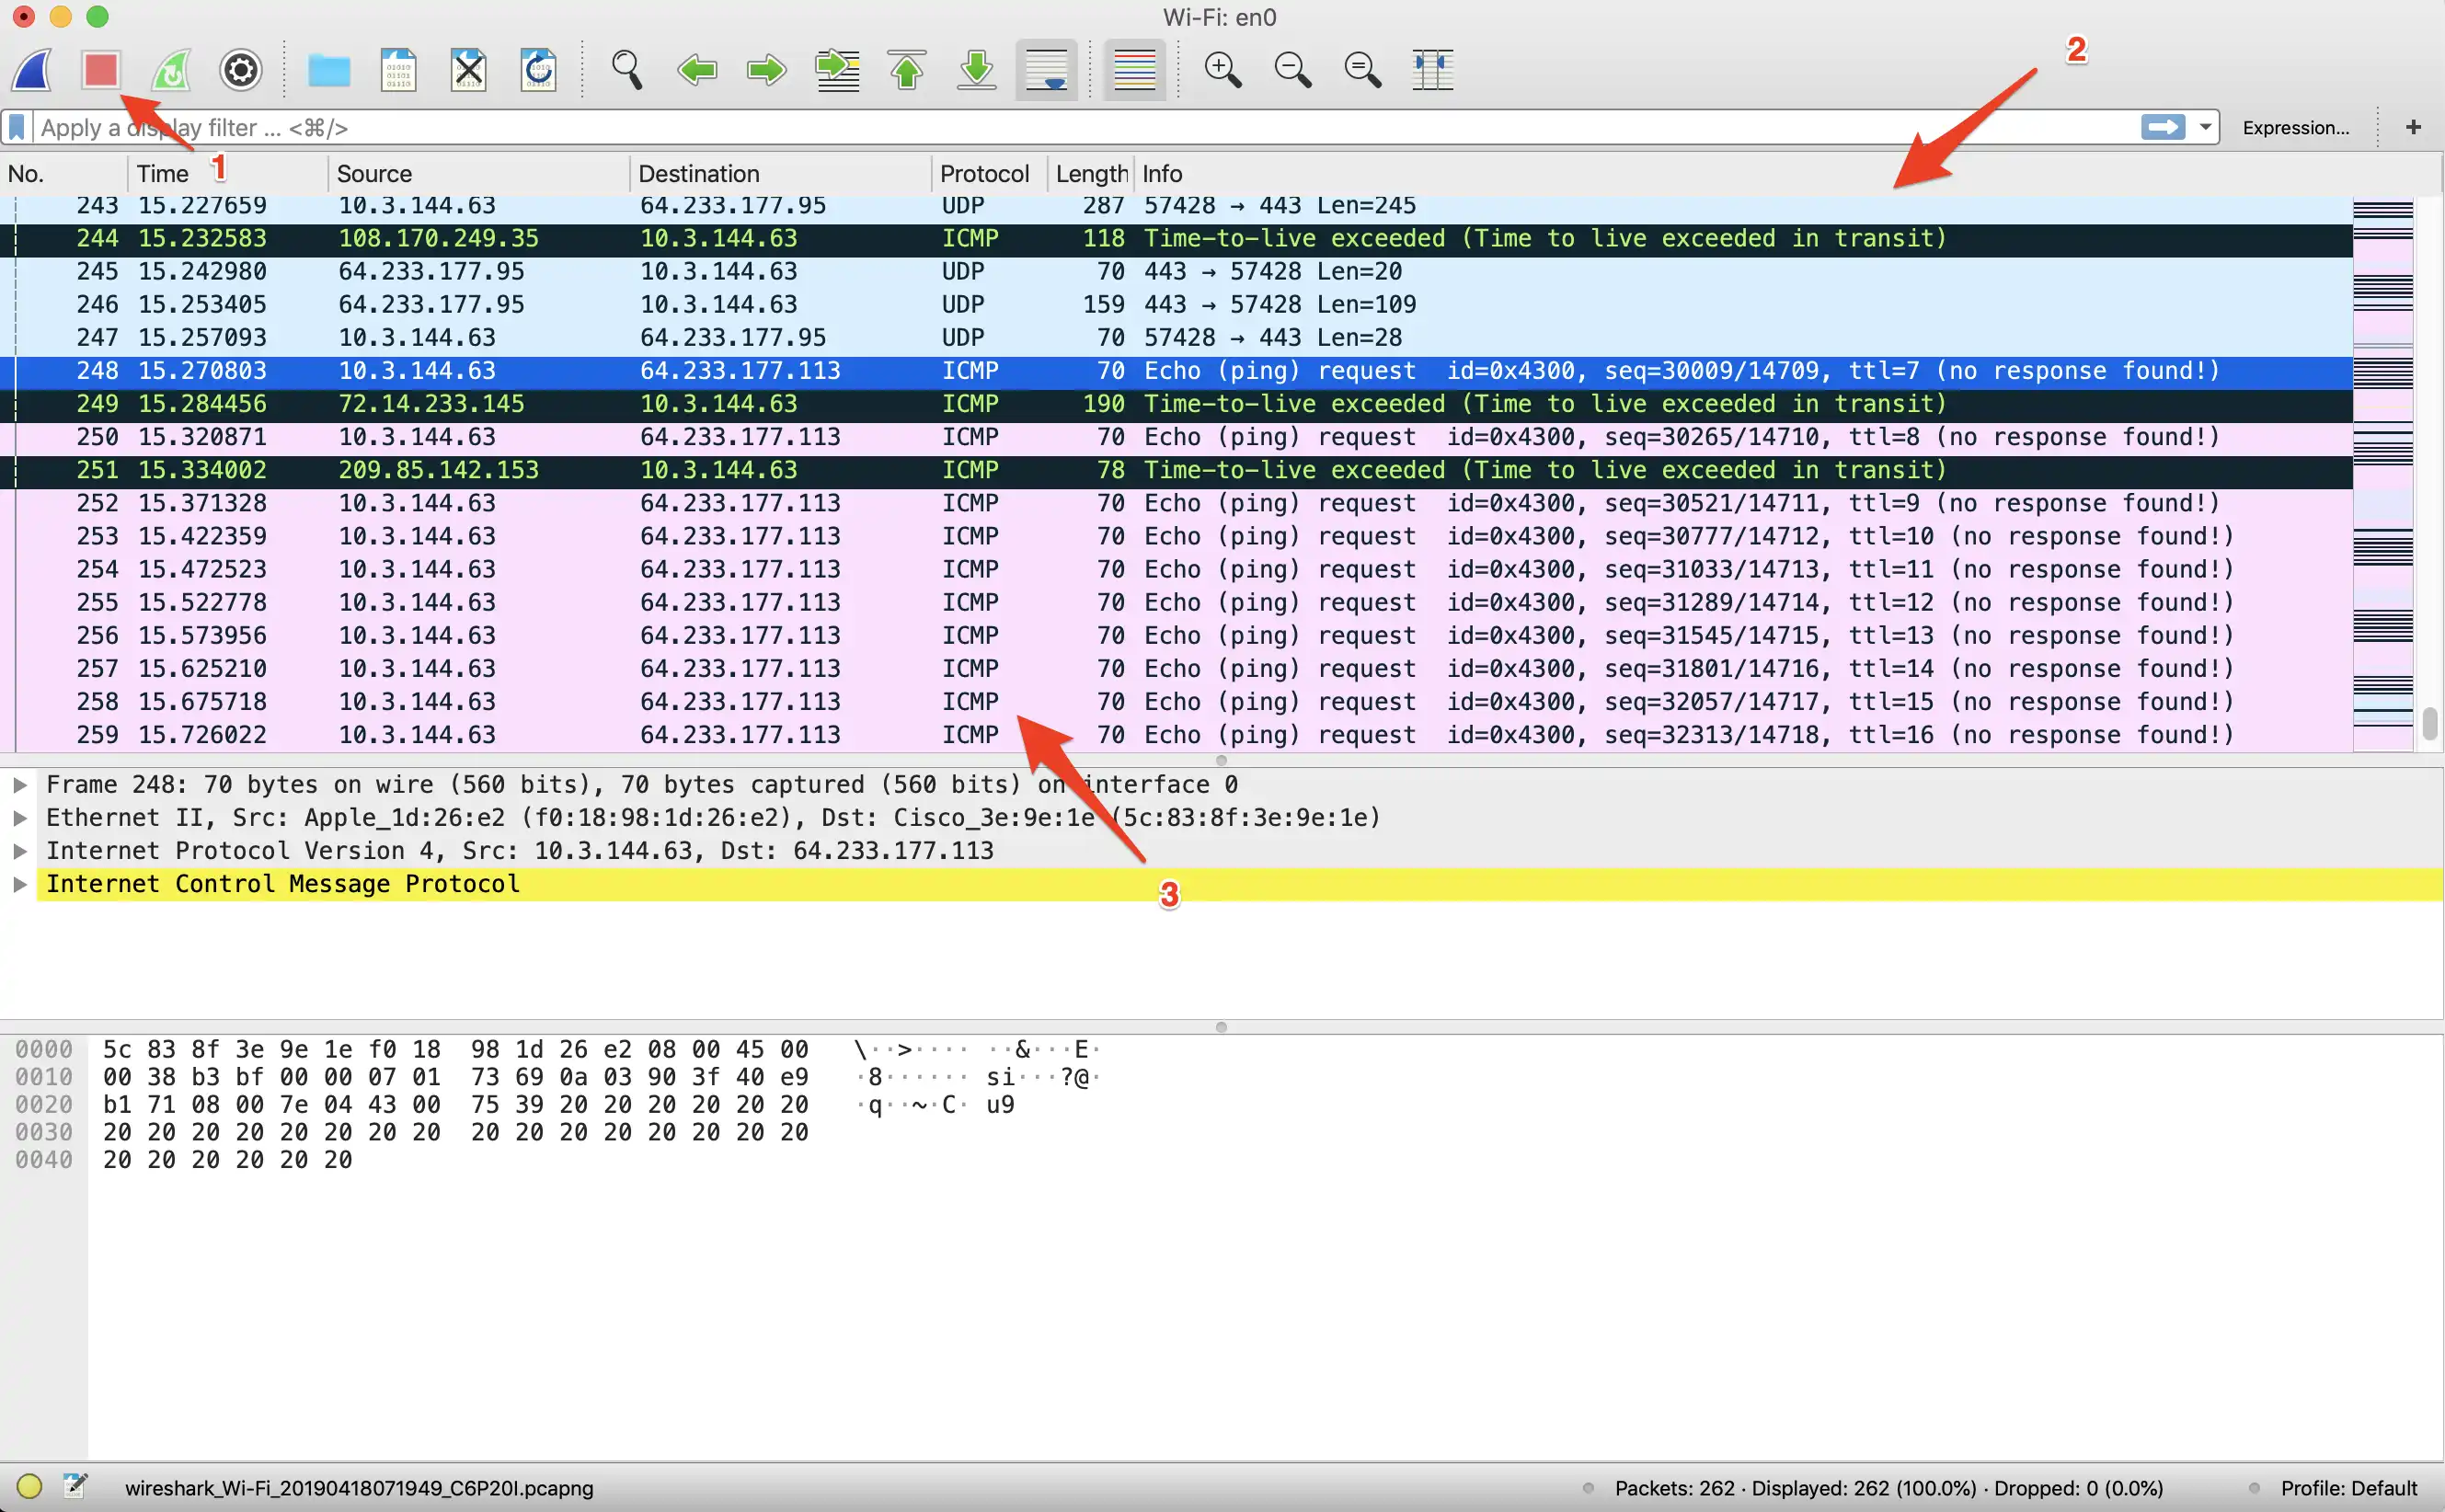Screen dimensions: 2445x1512
Task: Start capture with the shark fin icon
Action: (x=32, y=70)
